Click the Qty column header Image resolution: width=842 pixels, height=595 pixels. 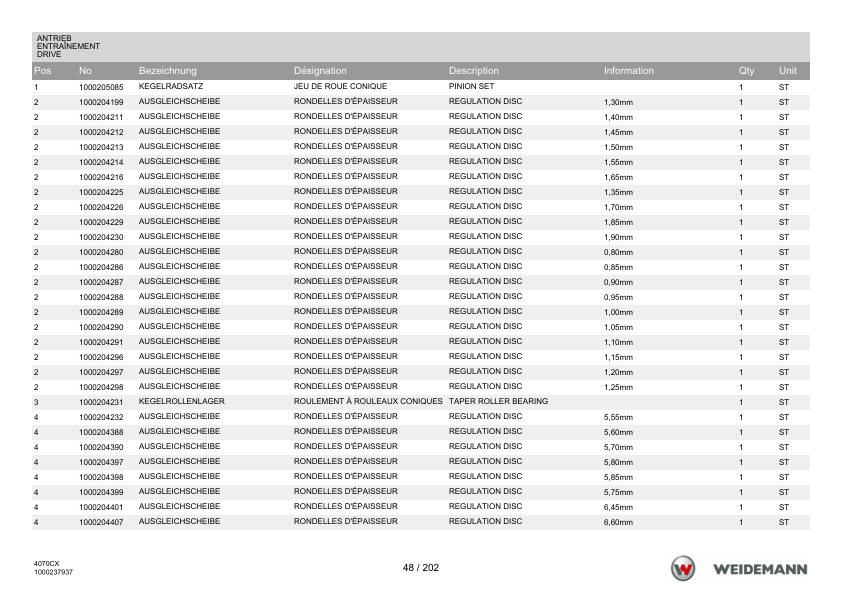[746, 70]
